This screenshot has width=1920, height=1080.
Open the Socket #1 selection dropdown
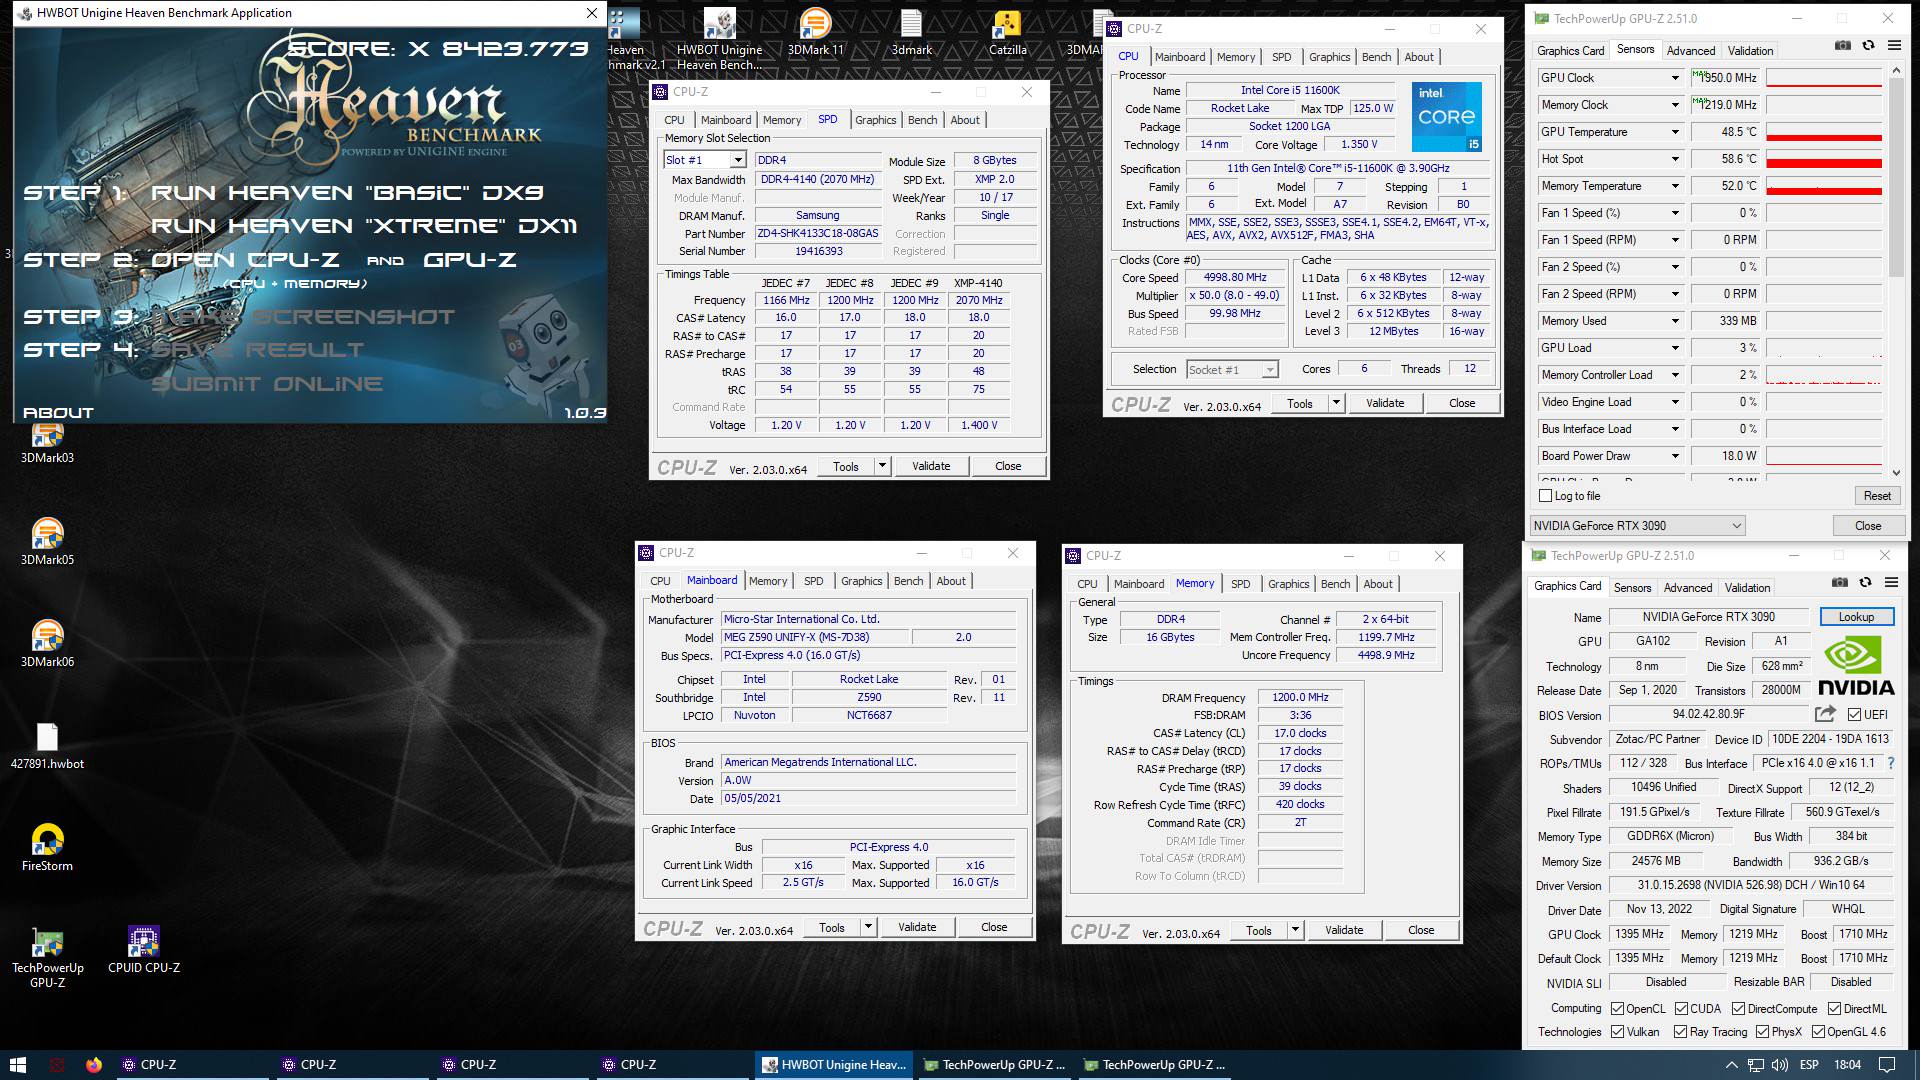tap(1232, 370)
